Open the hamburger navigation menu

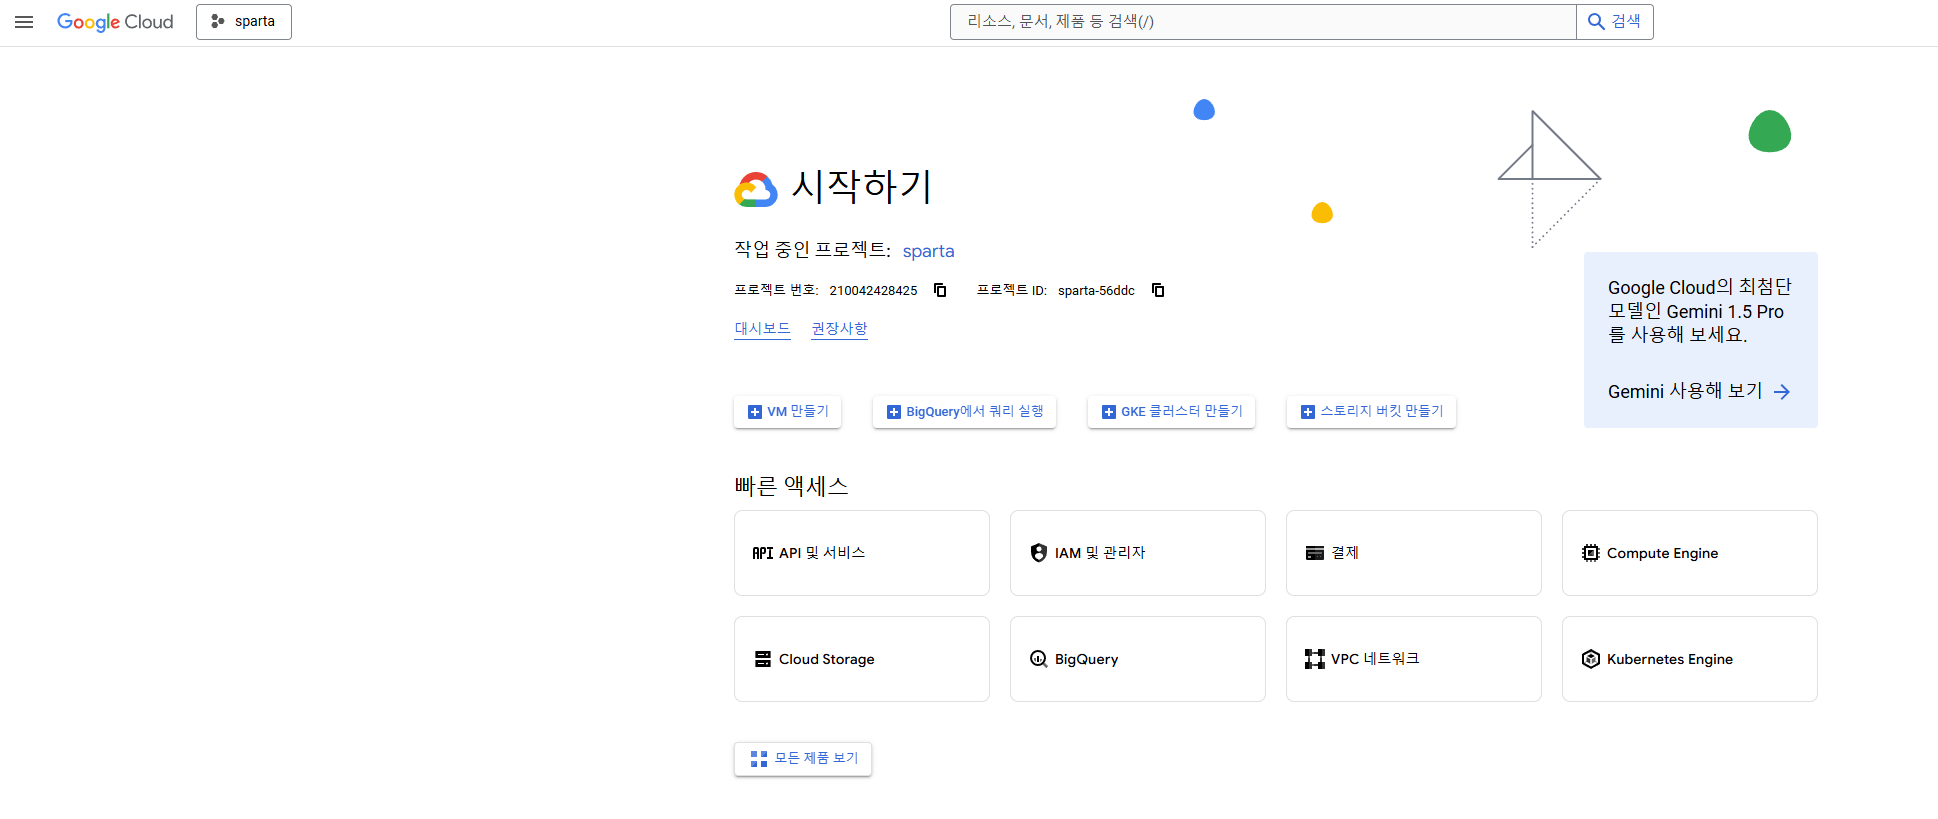tap(24, 22)
